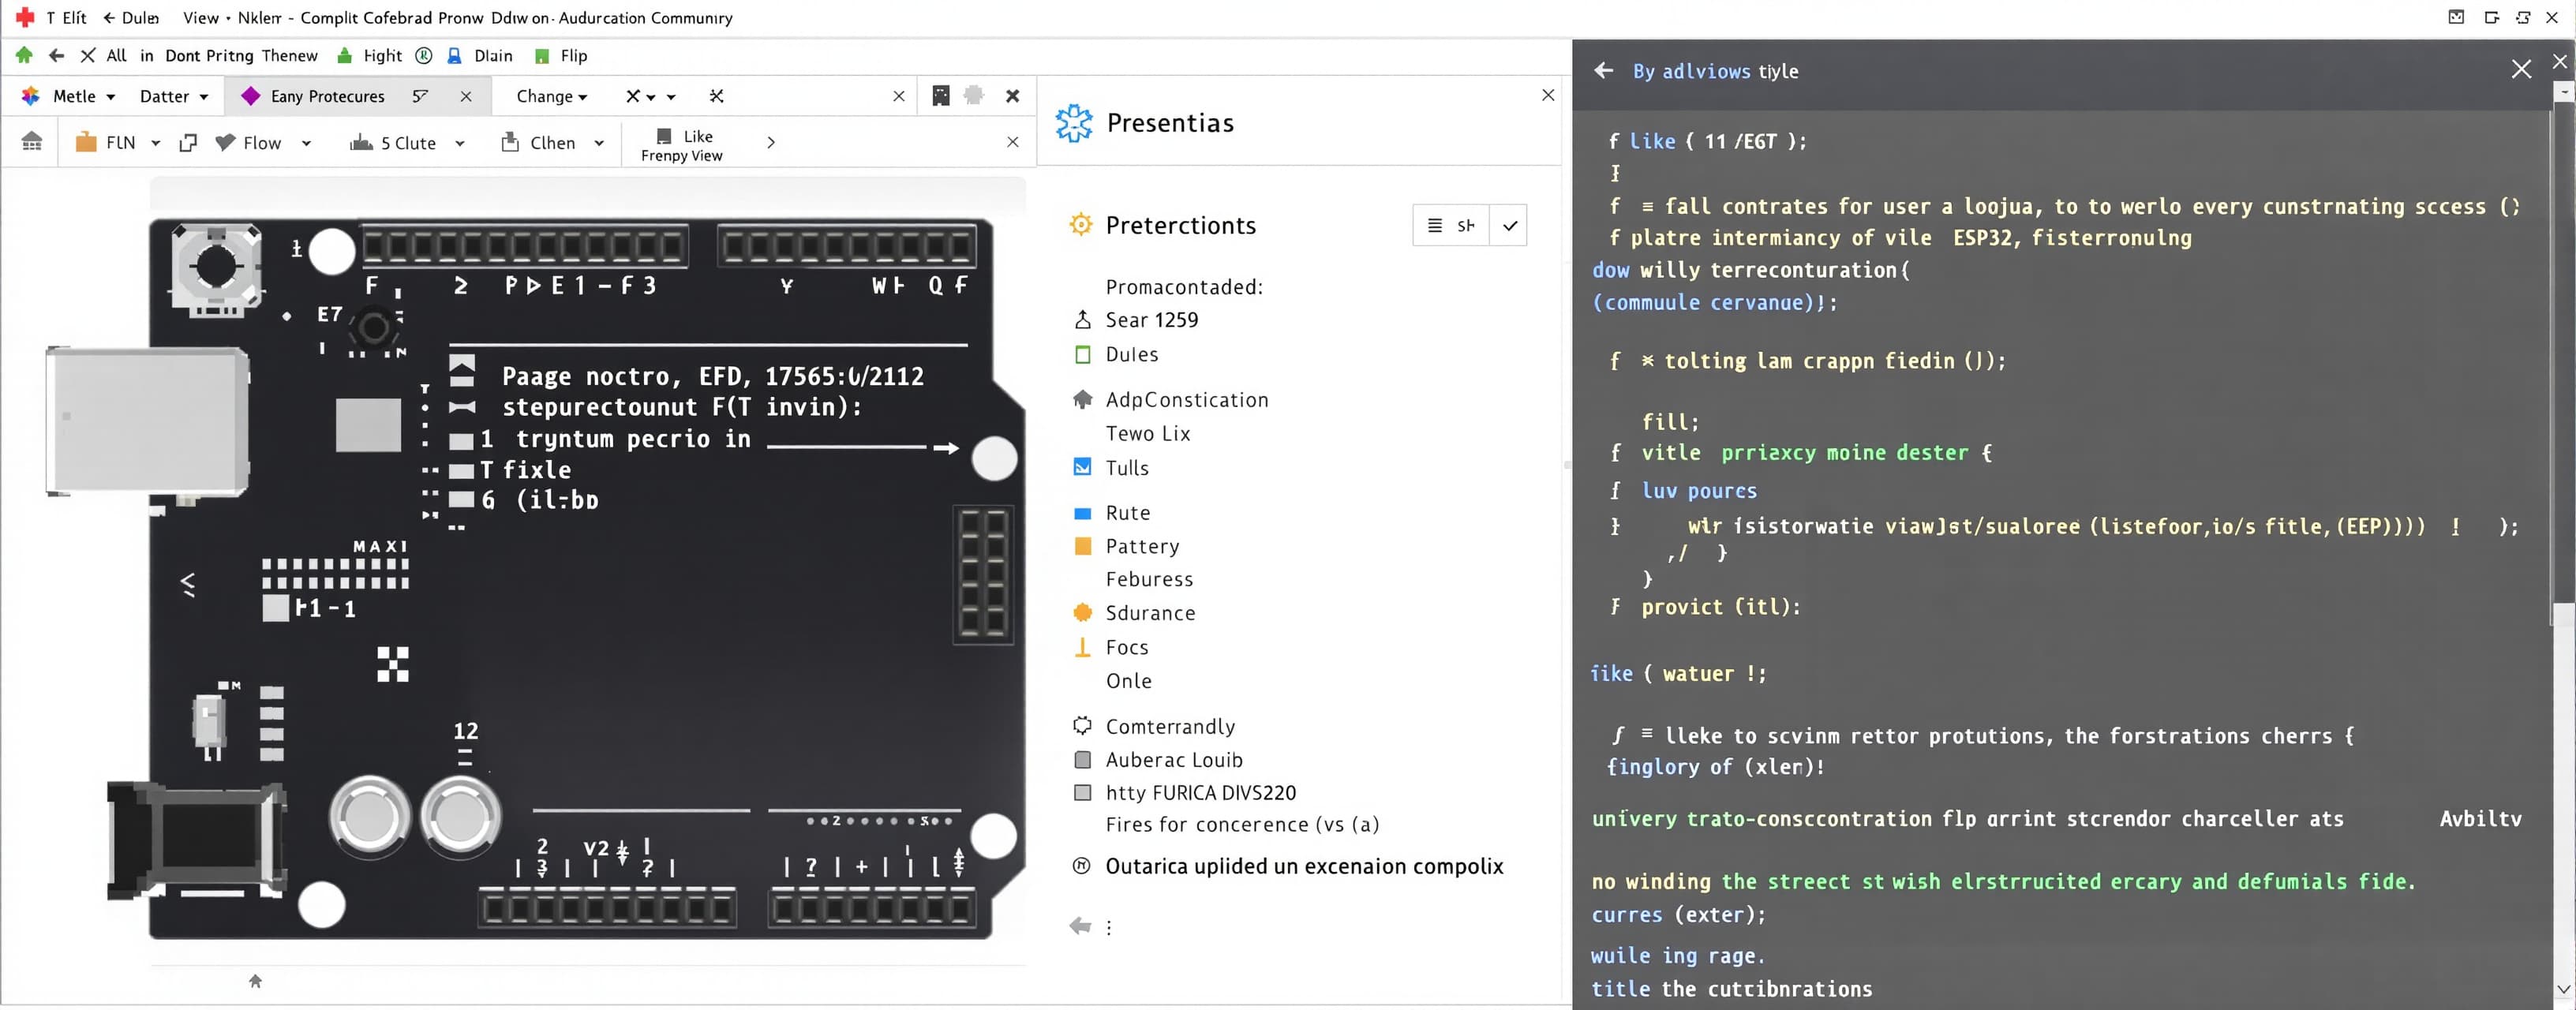Click the crossed tools icon after Change
This screenshot has height=1010, width=2576.
click(716, 96)
